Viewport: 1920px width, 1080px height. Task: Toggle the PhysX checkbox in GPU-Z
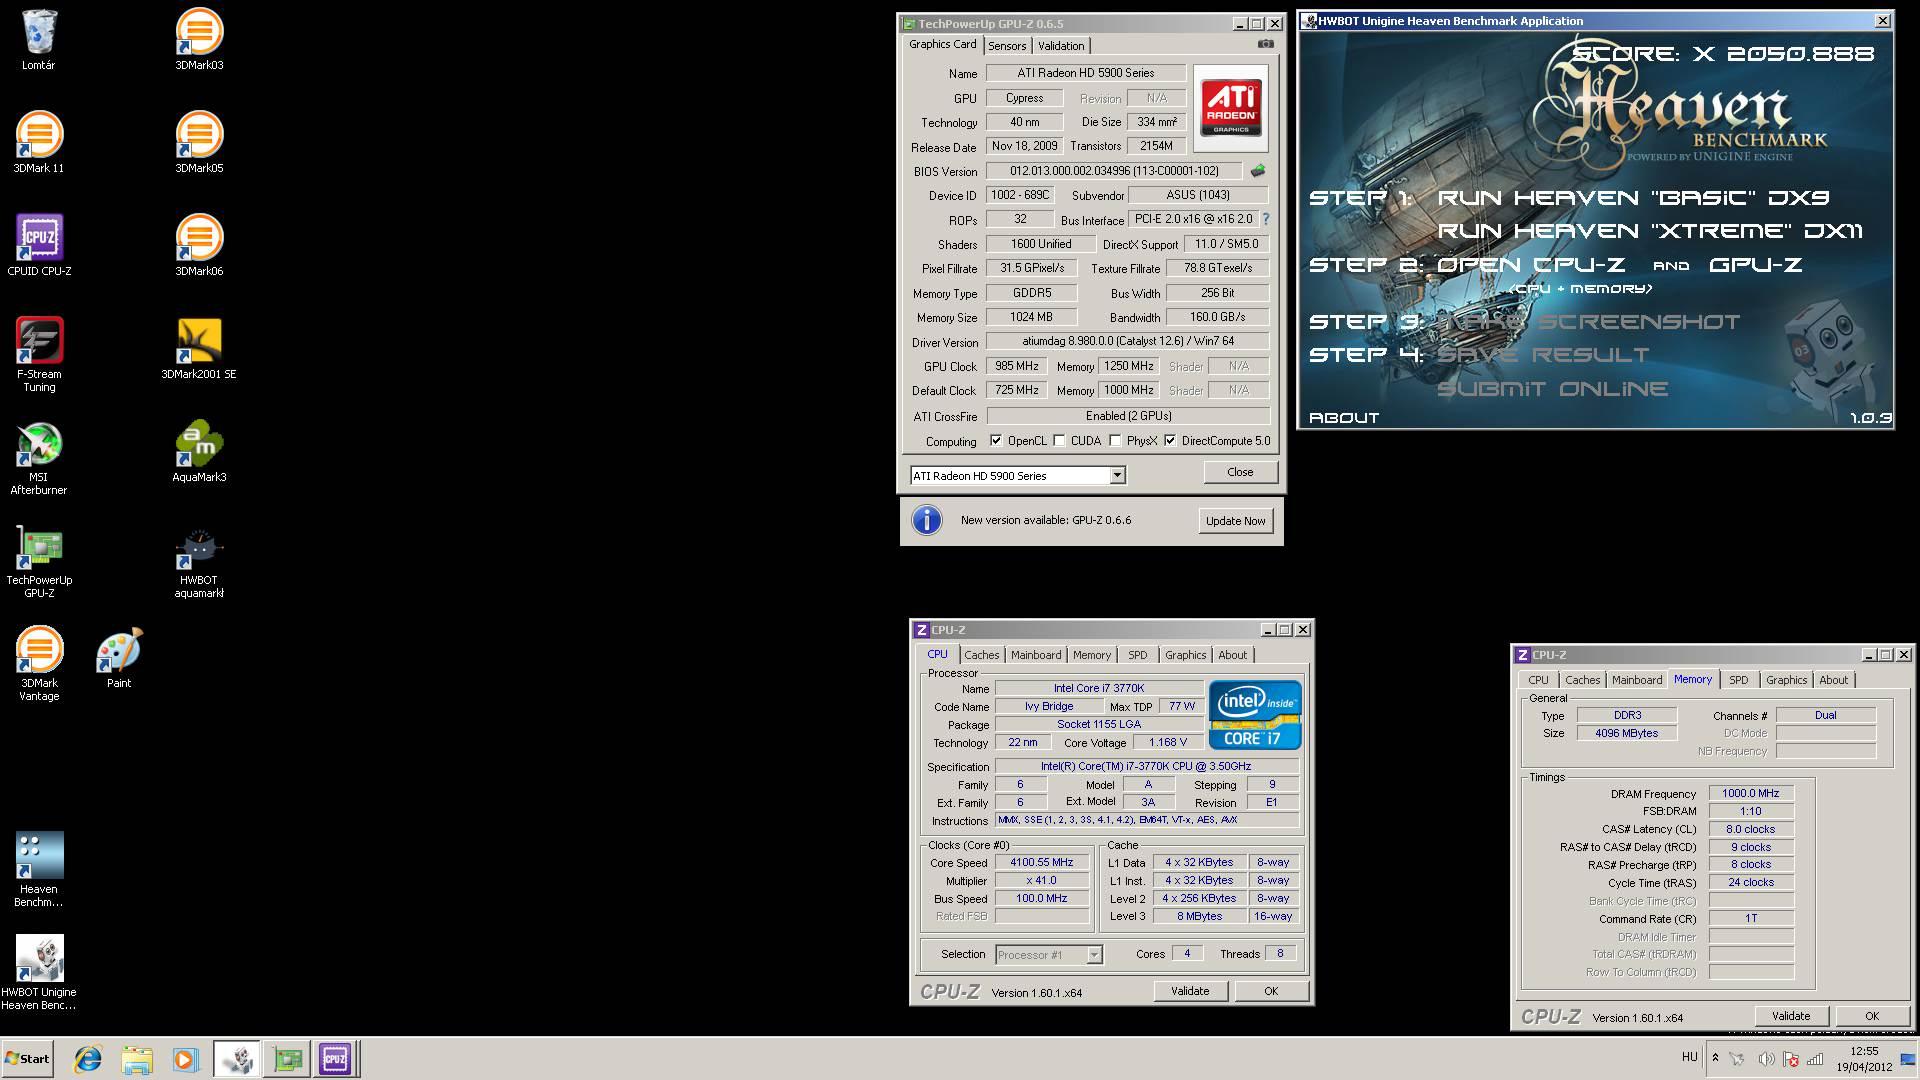coord(1115,441)
